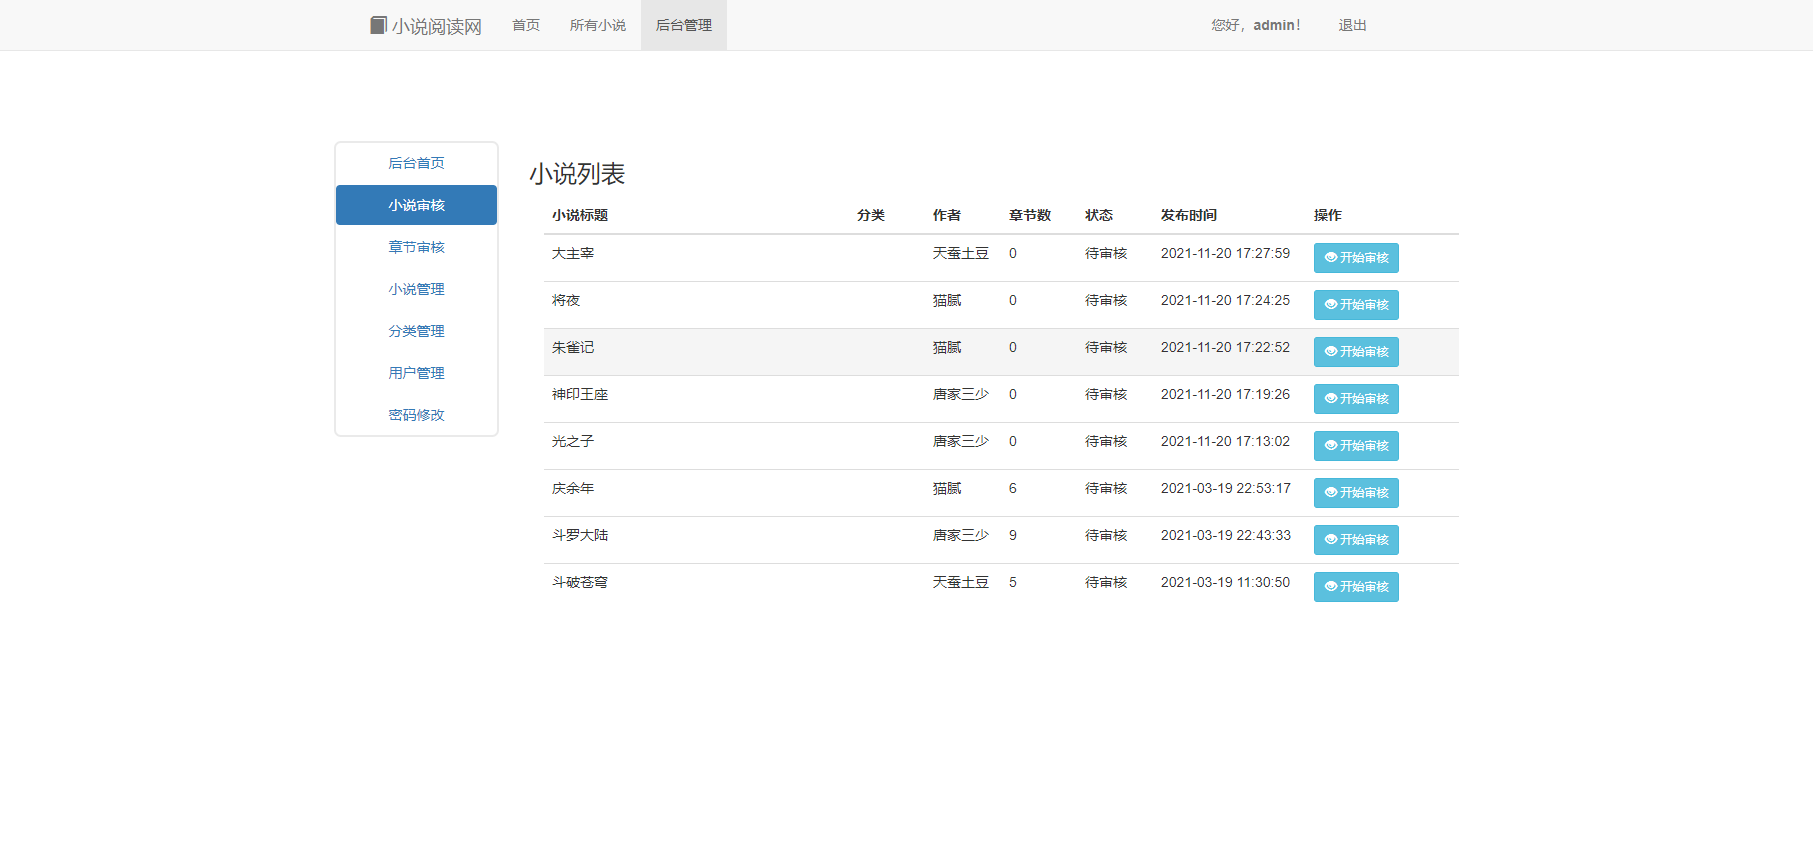This screenshot has height=867, width=1813.
Task: Click 待审核 status in 庆余年 row
Action: click(1106, 489)
